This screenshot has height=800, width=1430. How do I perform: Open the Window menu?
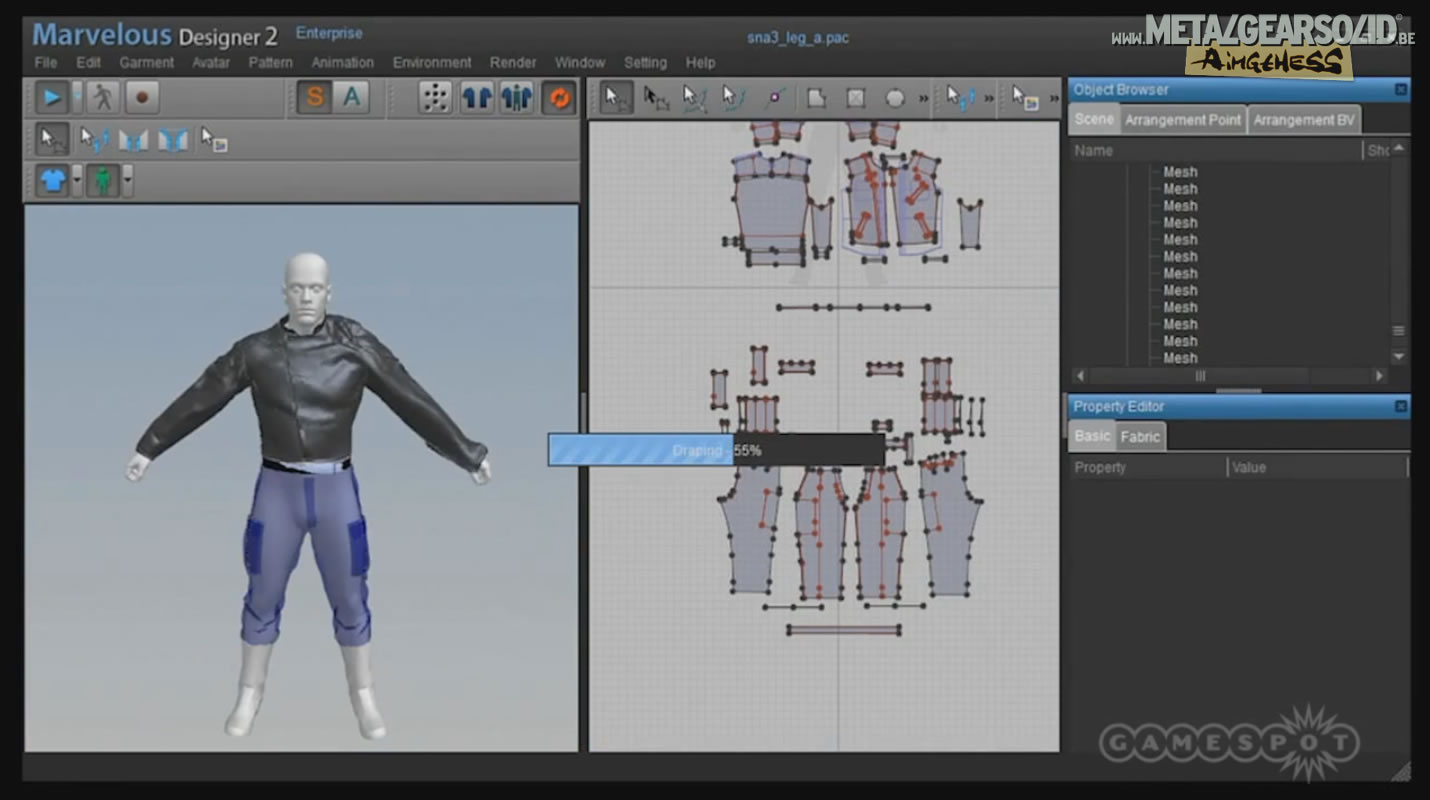click(x=580, y=62)
